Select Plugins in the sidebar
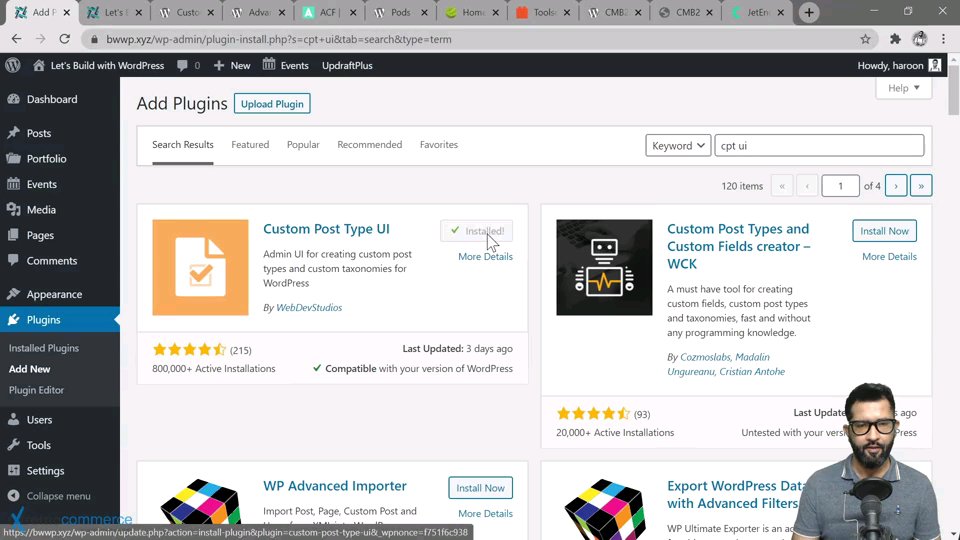Screen dimensions: 960x540 [60, 320]
